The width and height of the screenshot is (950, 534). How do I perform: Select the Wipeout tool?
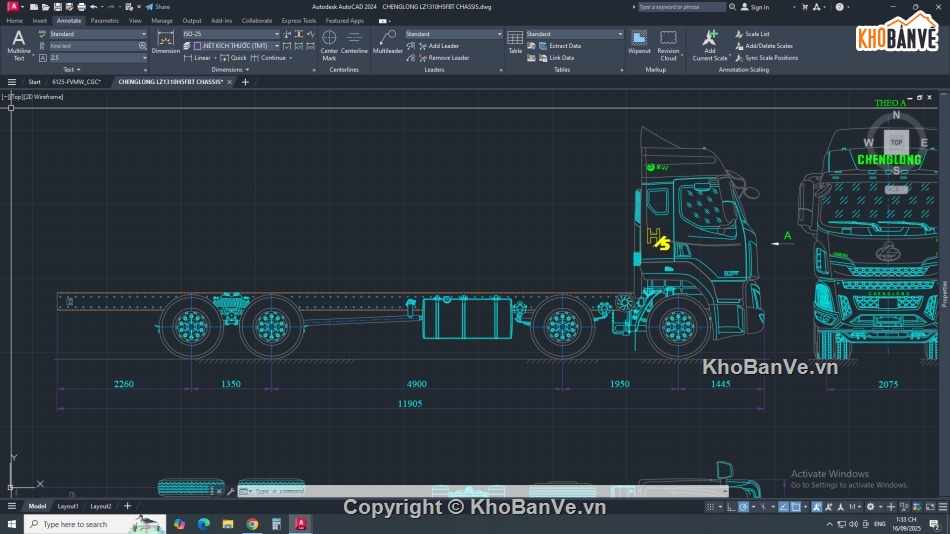[639, 42]
